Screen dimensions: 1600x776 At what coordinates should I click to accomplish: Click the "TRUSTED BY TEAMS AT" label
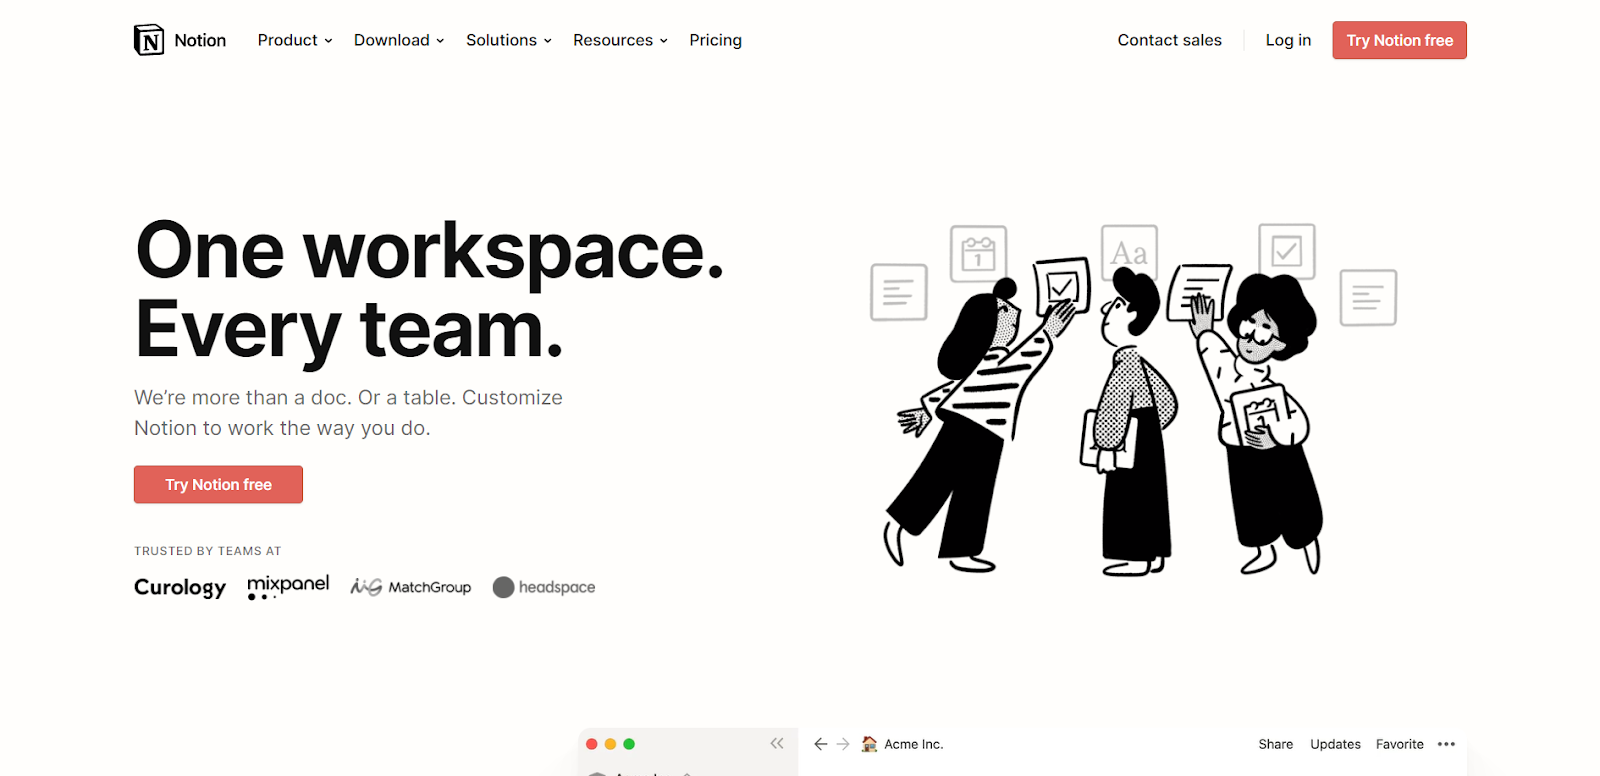208,551
